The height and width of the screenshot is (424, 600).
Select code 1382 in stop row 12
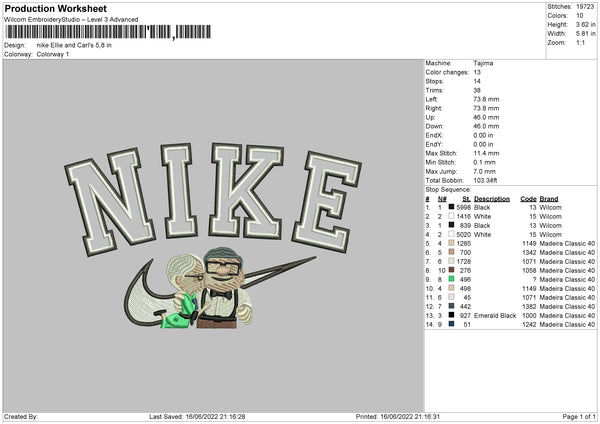530,307
